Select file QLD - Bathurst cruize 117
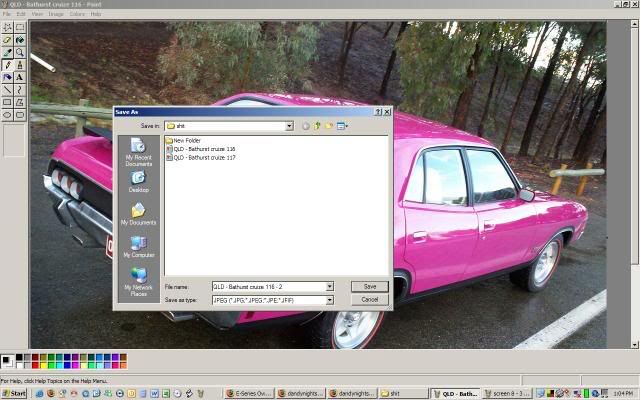 click(201, 158)
